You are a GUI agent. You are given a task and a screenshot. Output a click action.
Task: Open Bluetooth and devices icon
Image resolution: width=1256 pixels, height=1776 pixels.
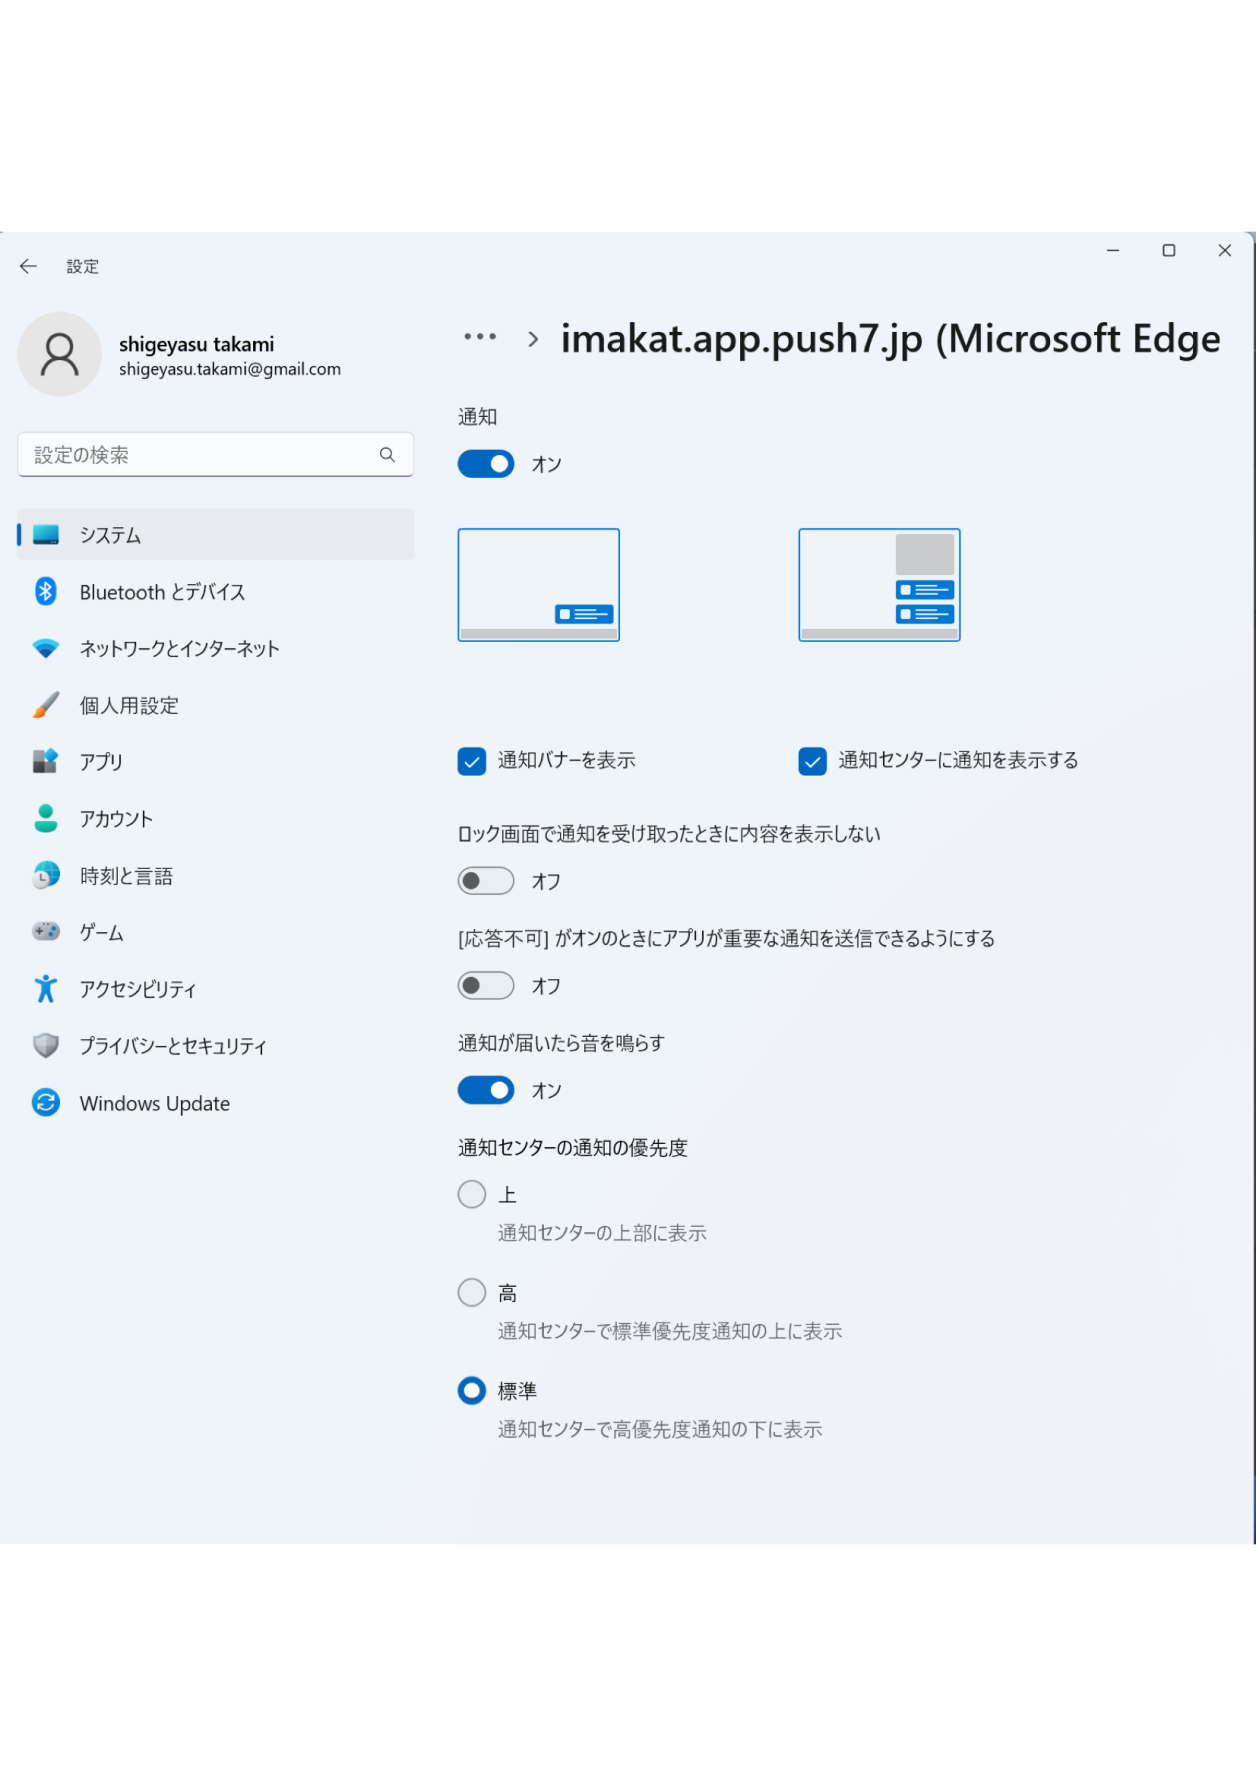click(46, 592)
